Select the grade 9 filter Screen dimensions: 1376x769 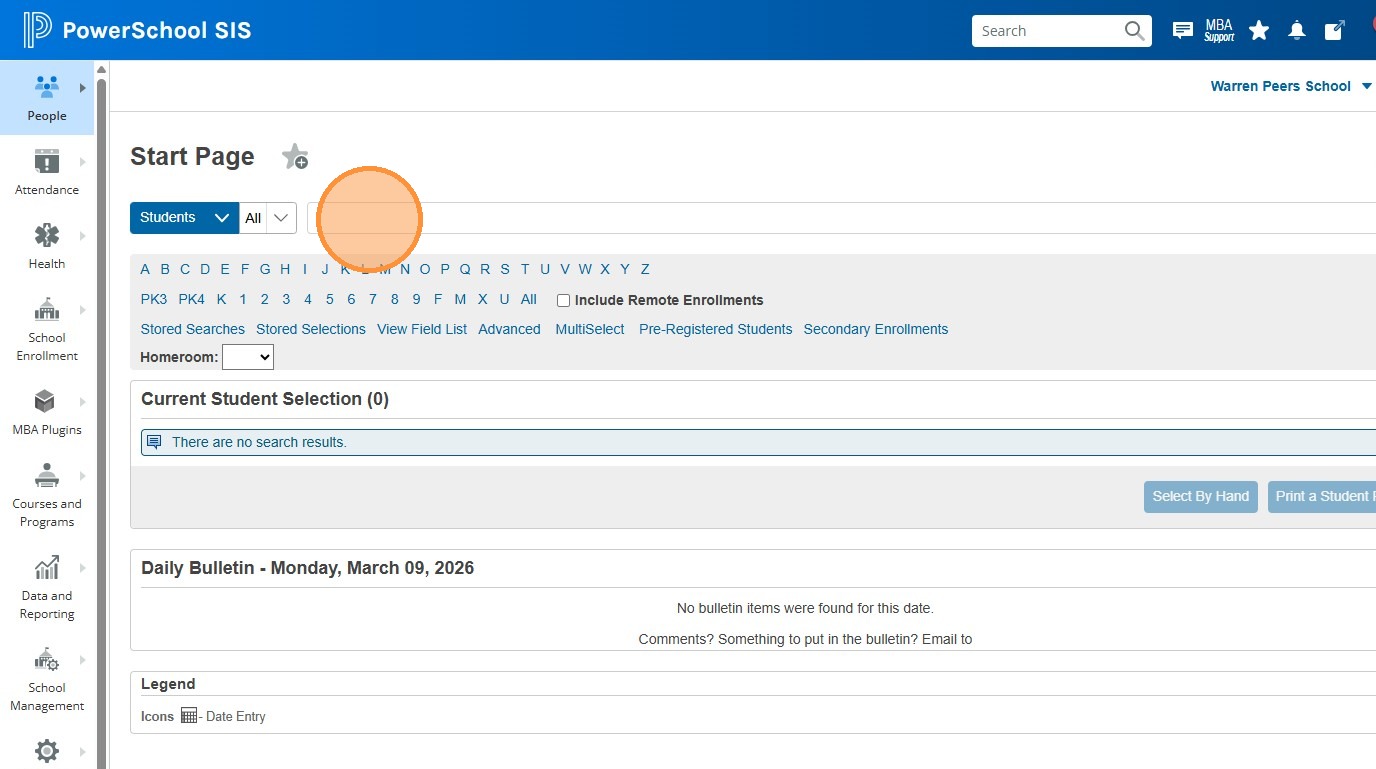[416, 299]
